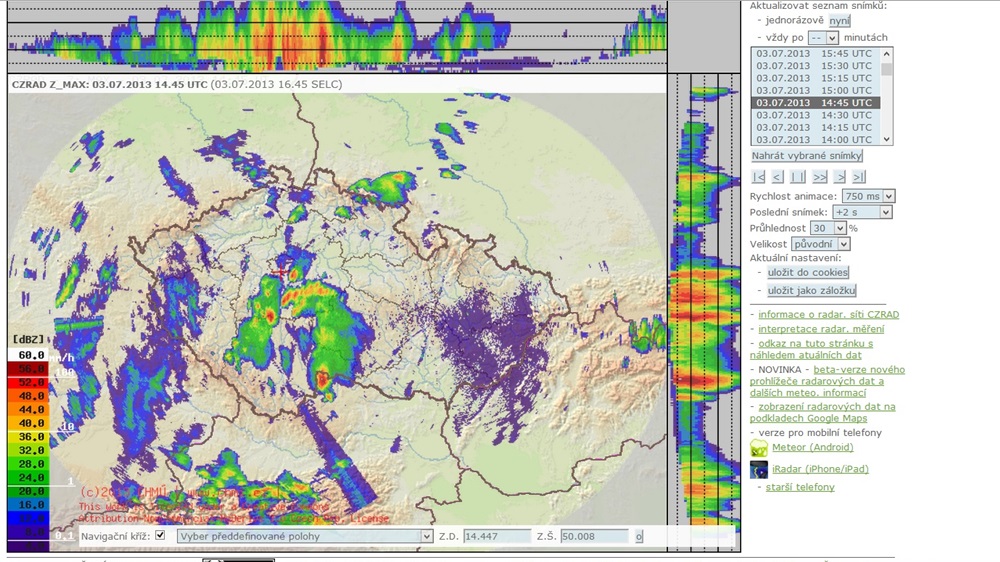The height and width of the screenshot is (562, 1000).
Task: Select the 14:15 UTC frame in list
Action: (x=814, y=127)
